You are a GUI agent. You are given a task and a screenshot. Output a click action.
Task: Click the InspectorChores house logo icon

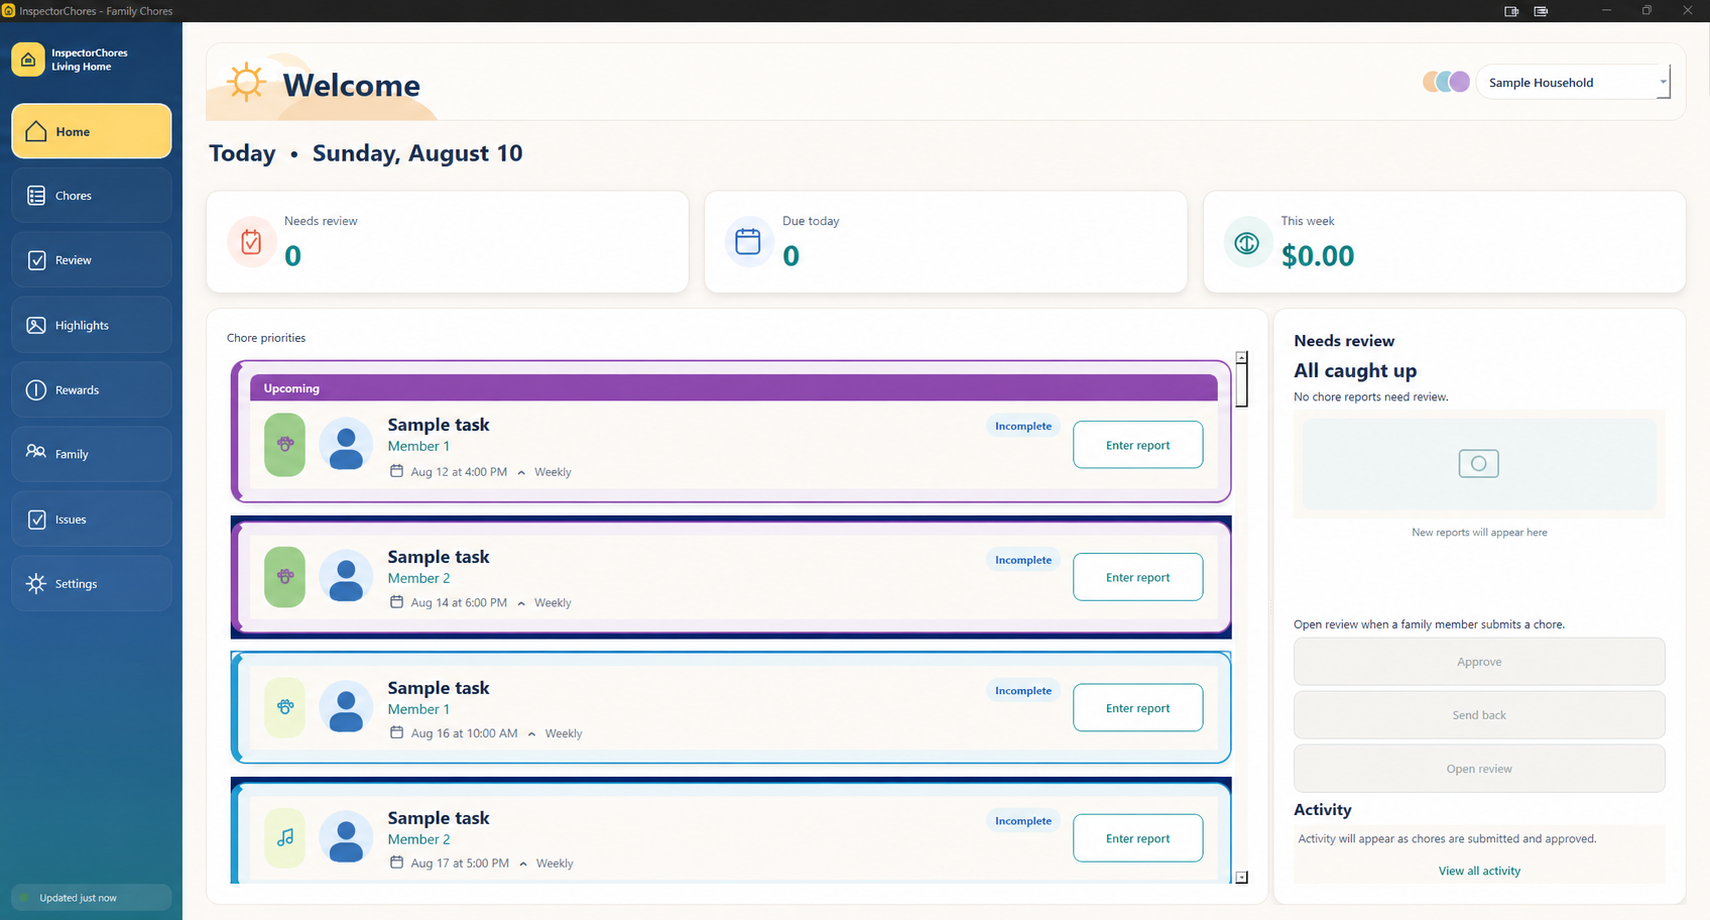tap(28, 60)
